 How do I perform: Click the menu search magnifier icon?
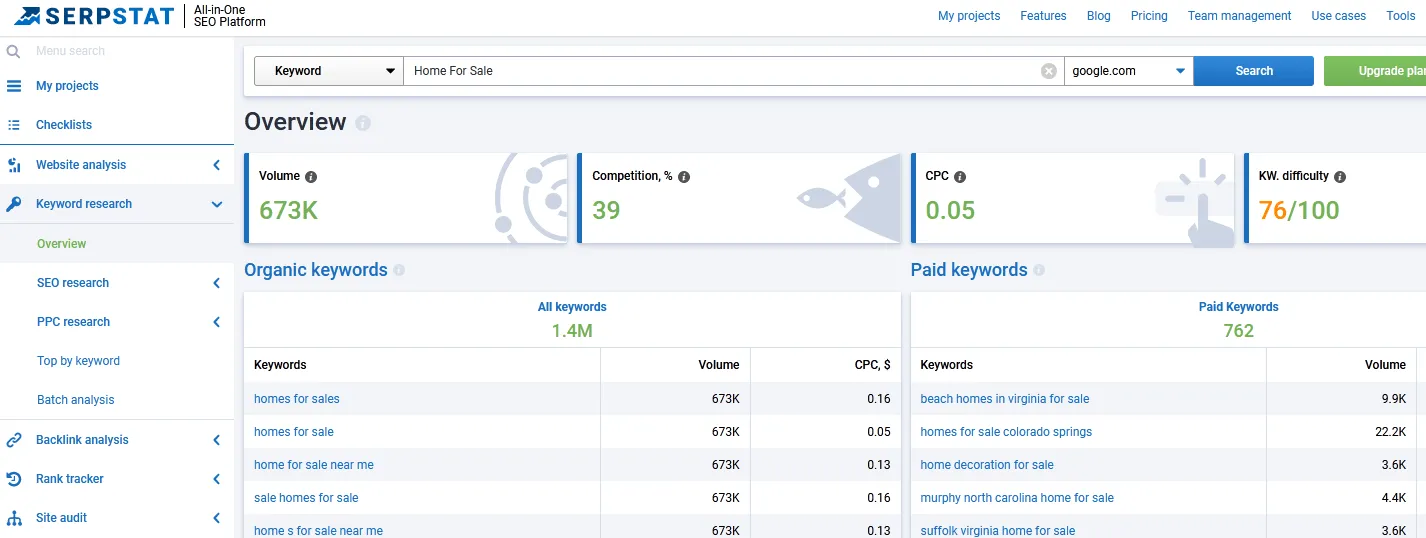coord(13,51)
